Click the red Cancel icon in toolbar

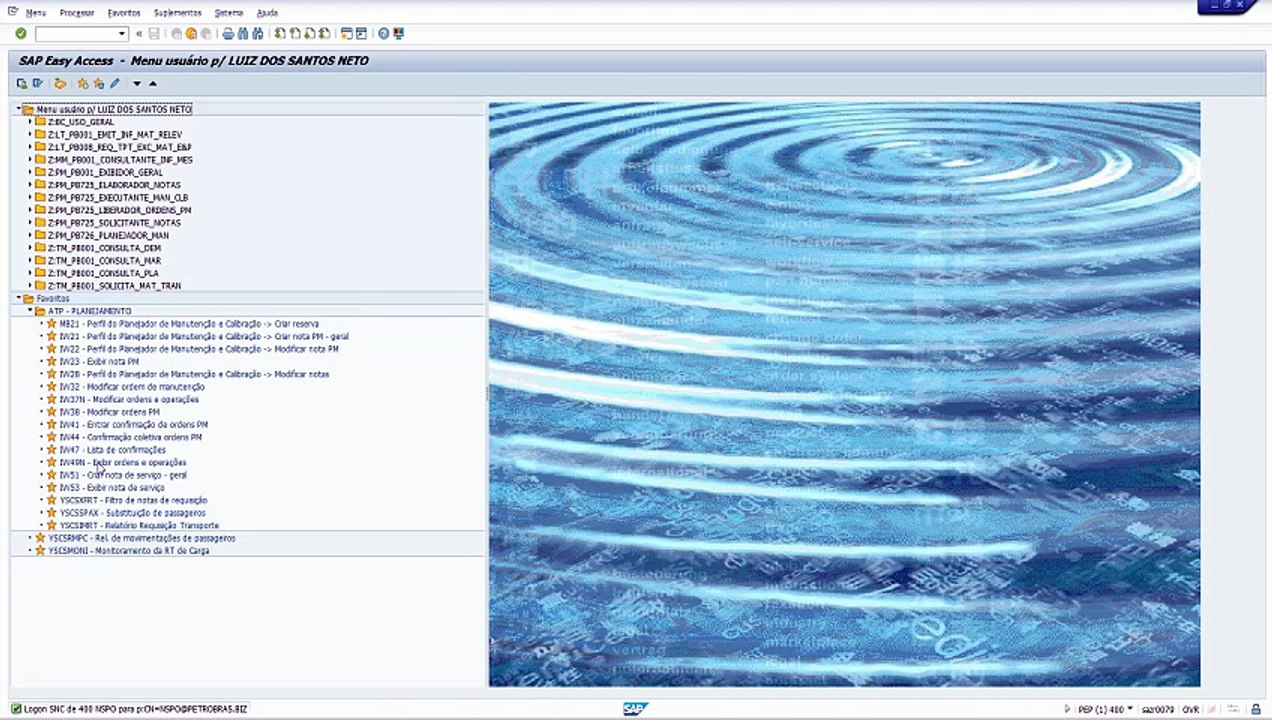click(206, 34)
